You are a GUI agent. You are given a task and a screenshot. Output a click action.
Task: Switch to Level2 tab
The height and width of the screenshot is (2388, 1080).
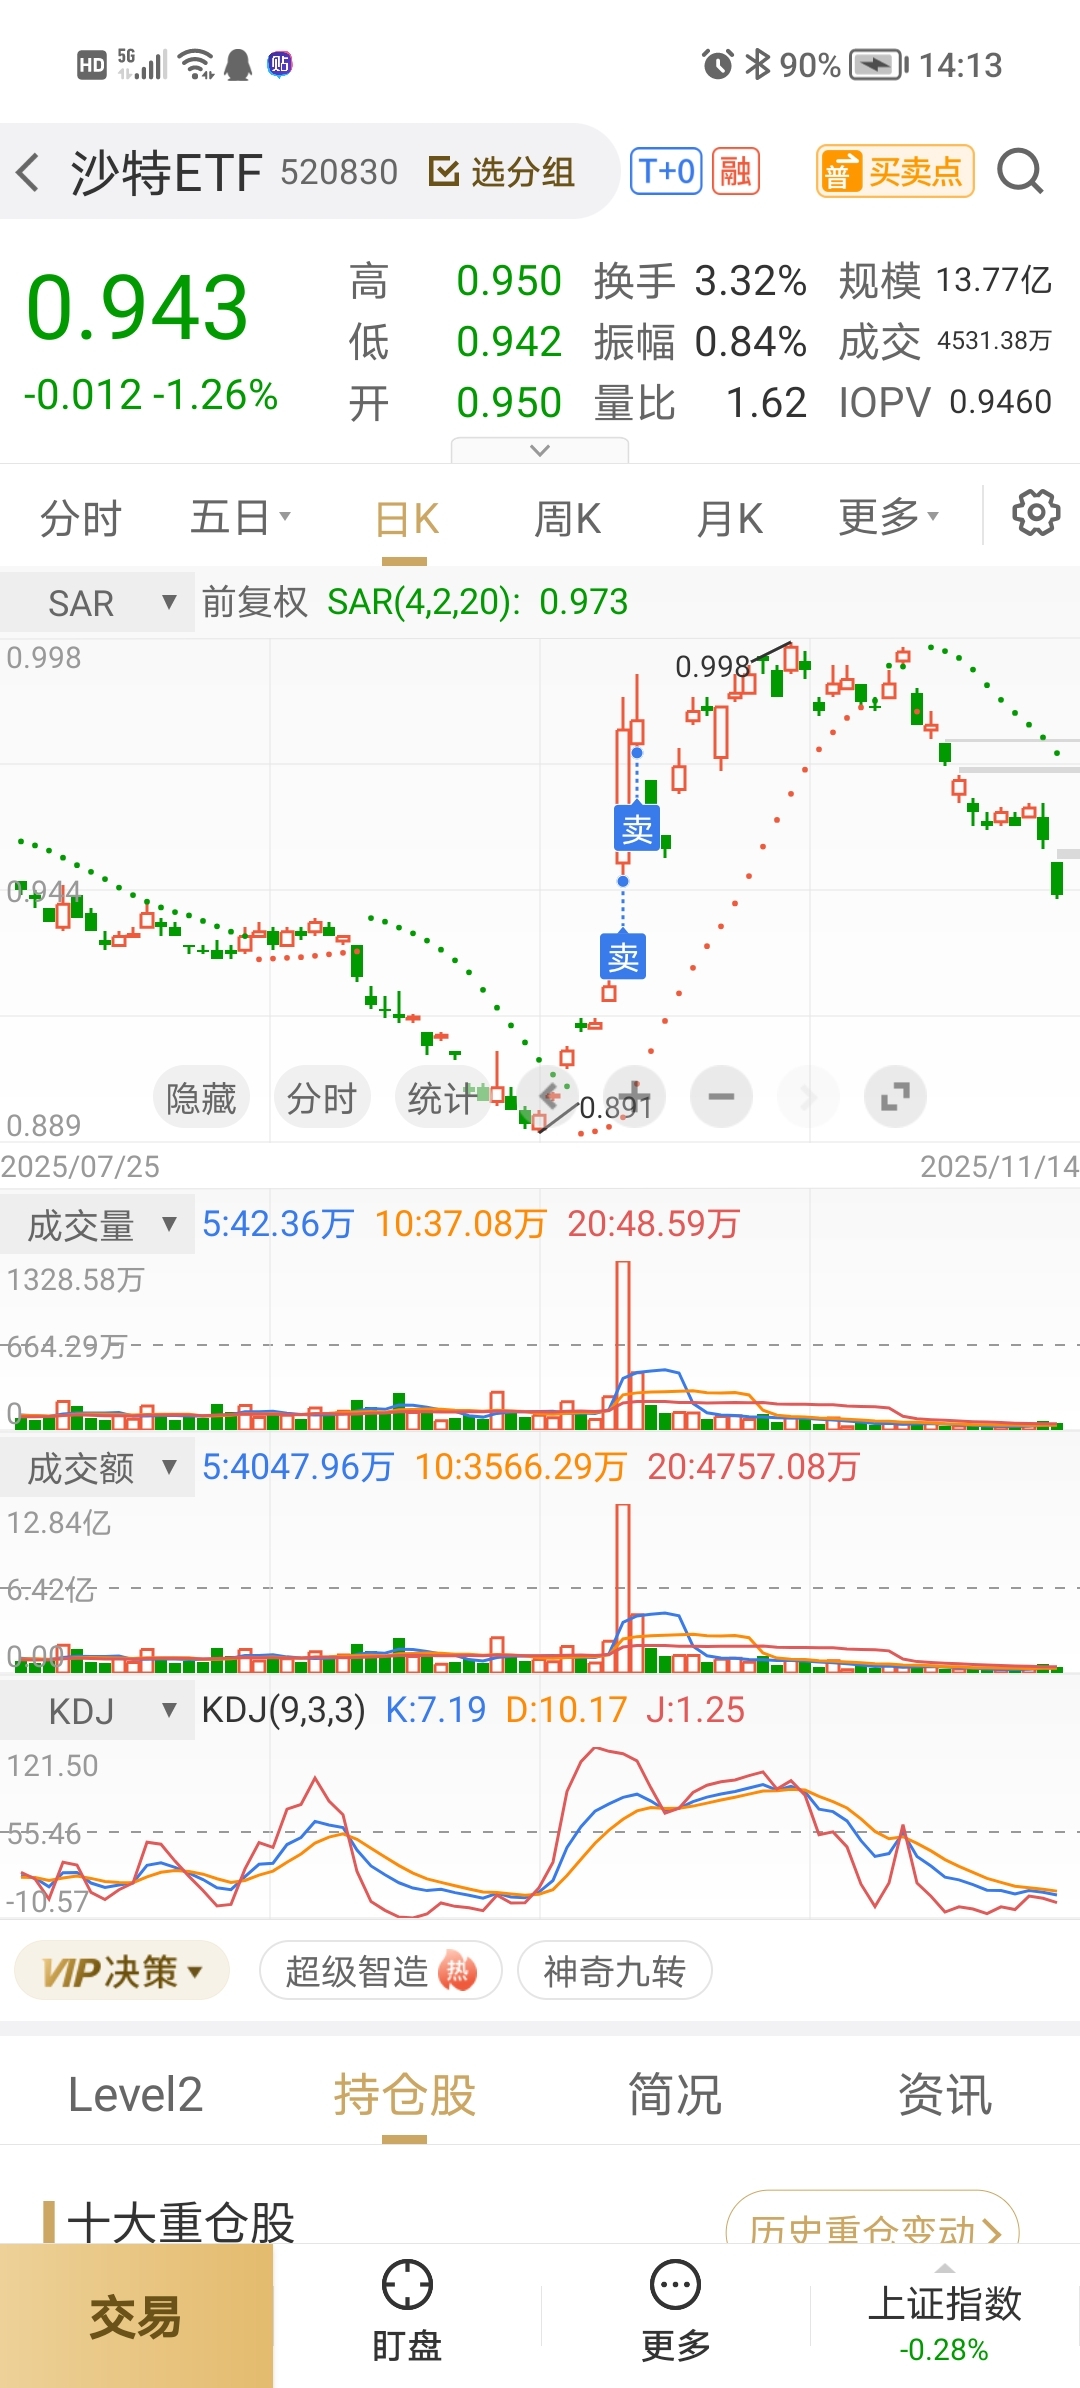point(135,2094)
